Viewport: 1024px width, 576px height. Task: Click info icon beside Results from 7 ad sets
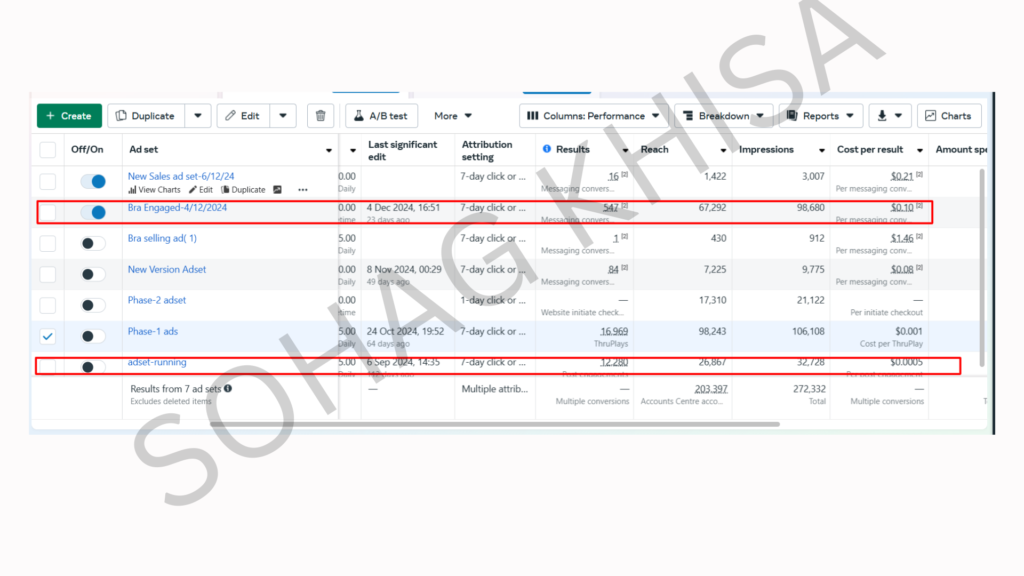point(228,389)
